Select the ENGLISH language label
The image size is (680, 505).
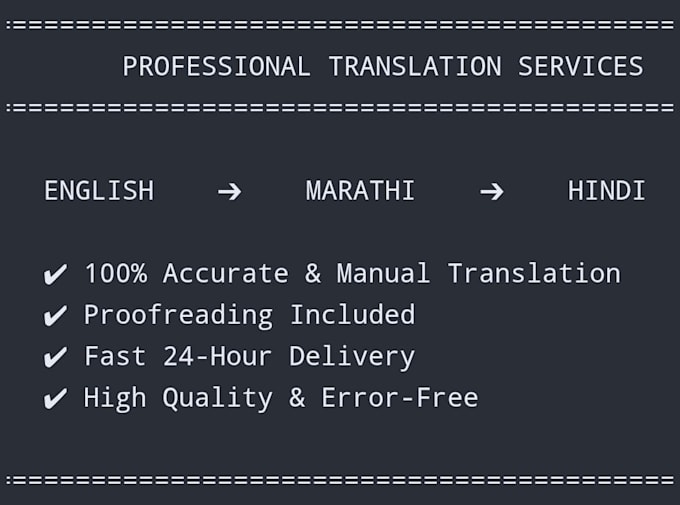pyautogui.click(x=99, y=191)
